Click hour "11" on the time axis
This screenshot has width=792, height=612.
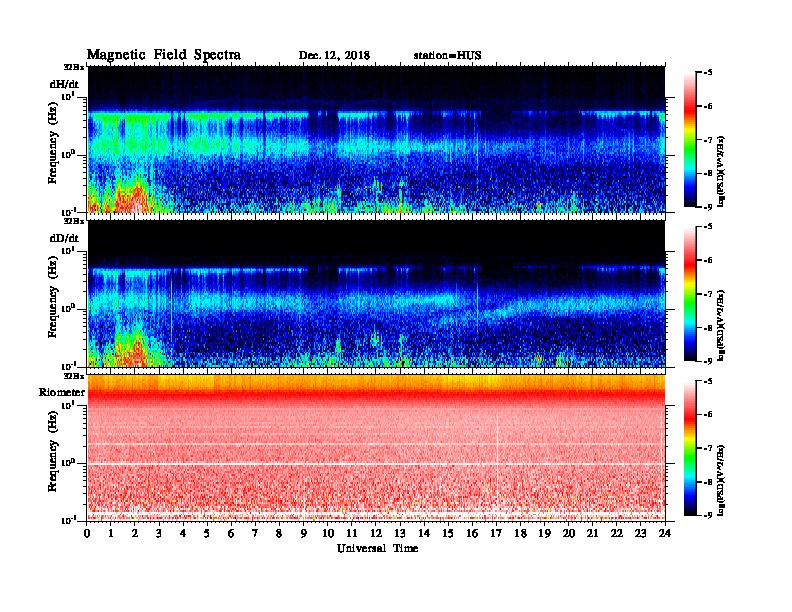tap(352, 533)
